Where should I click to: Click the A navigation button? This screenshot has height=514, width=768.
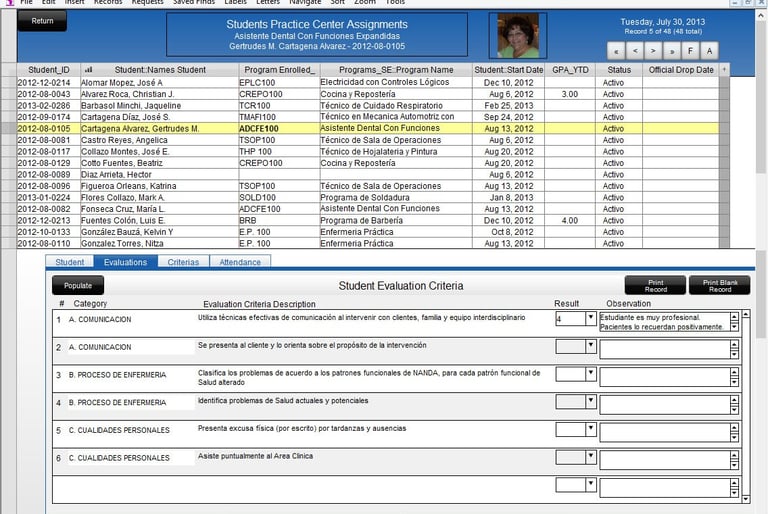pyautogui.click(x=709, y=51)
